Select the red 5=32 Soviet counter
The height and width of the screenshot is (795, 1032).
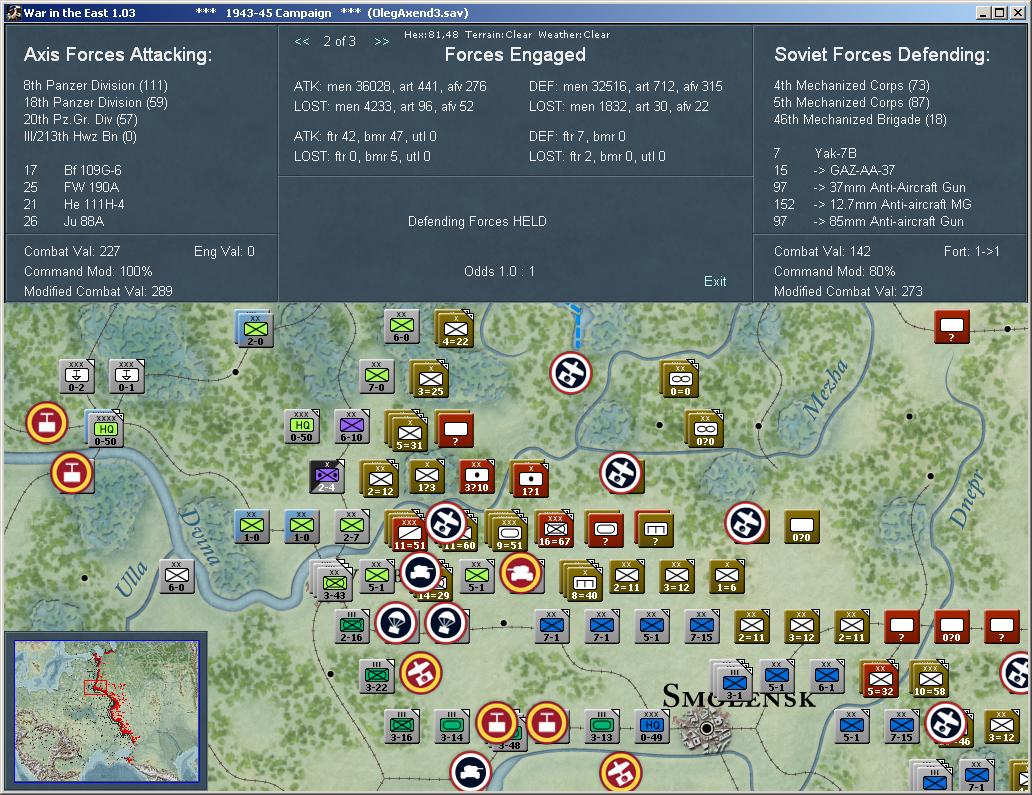coord(880,679)
